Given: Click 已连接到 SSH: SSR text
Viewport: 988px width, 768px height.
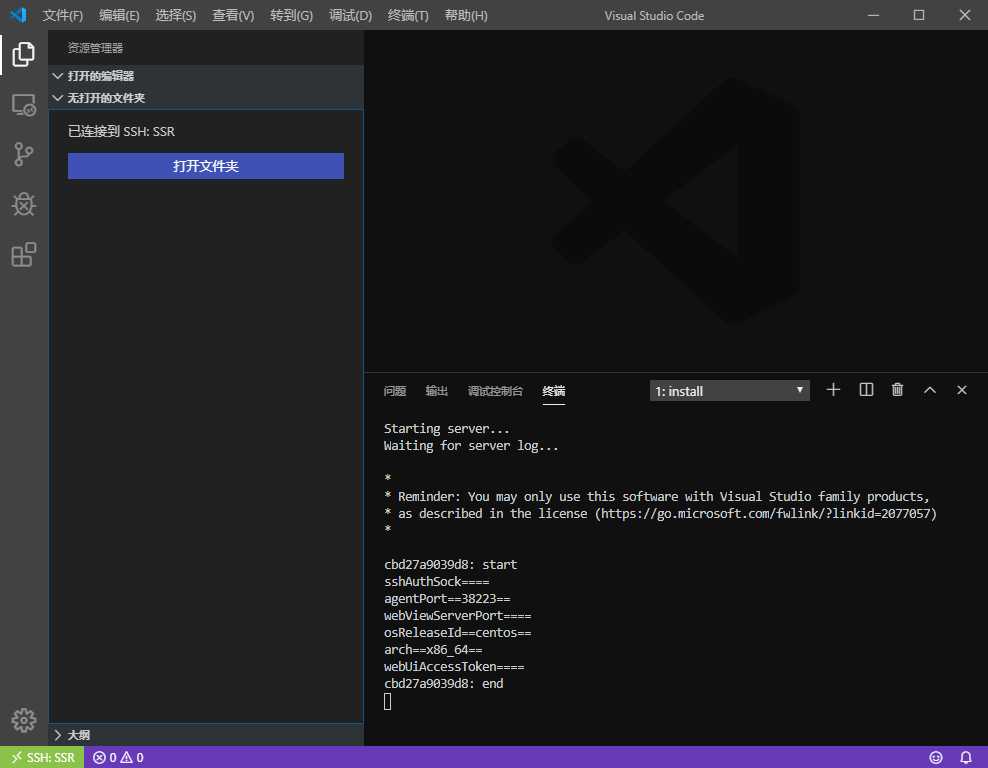Looking at the screenshot, I should tap(121, 131).
